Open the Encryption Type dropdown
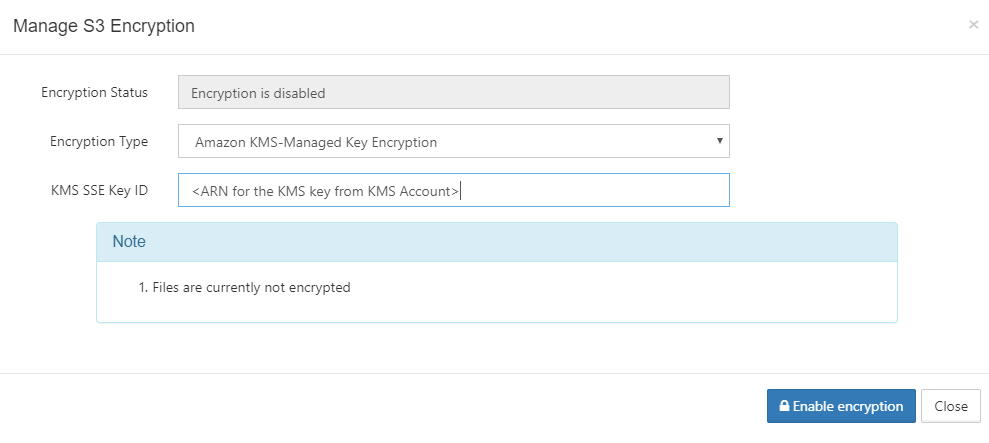 pos(453,141)
